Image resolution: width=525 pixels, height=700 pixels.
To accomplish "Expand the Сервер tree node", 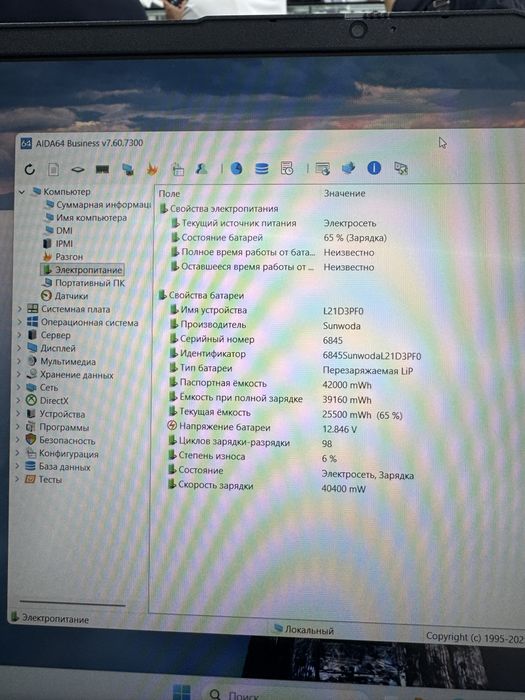I will 19,335.
